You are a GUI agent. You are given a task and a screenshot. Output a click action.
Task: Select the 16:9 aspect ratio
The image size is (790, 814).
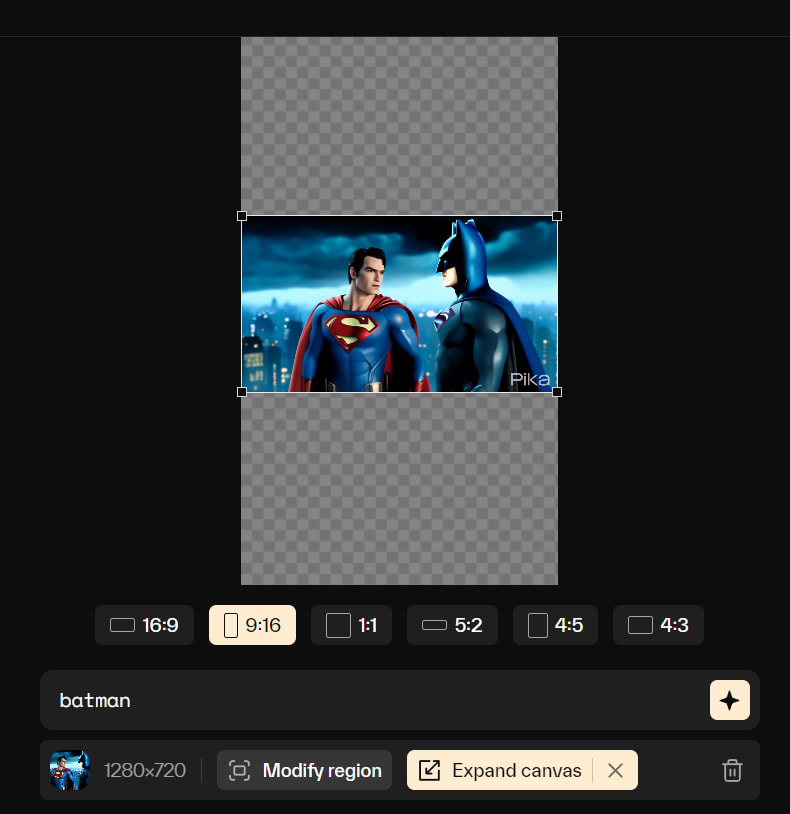click(x=144, y=625)
